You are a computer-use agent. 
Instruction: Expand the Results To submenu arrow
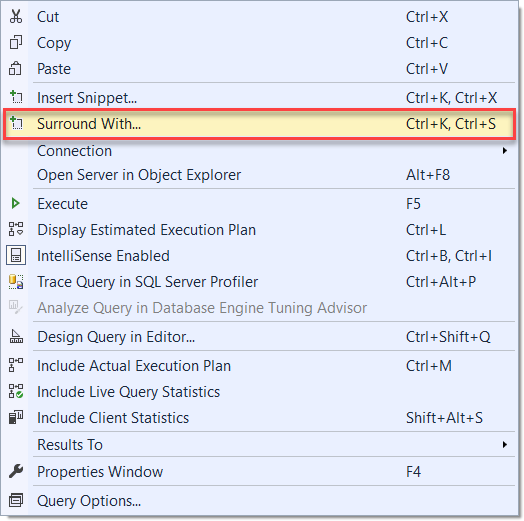point(505,444)
